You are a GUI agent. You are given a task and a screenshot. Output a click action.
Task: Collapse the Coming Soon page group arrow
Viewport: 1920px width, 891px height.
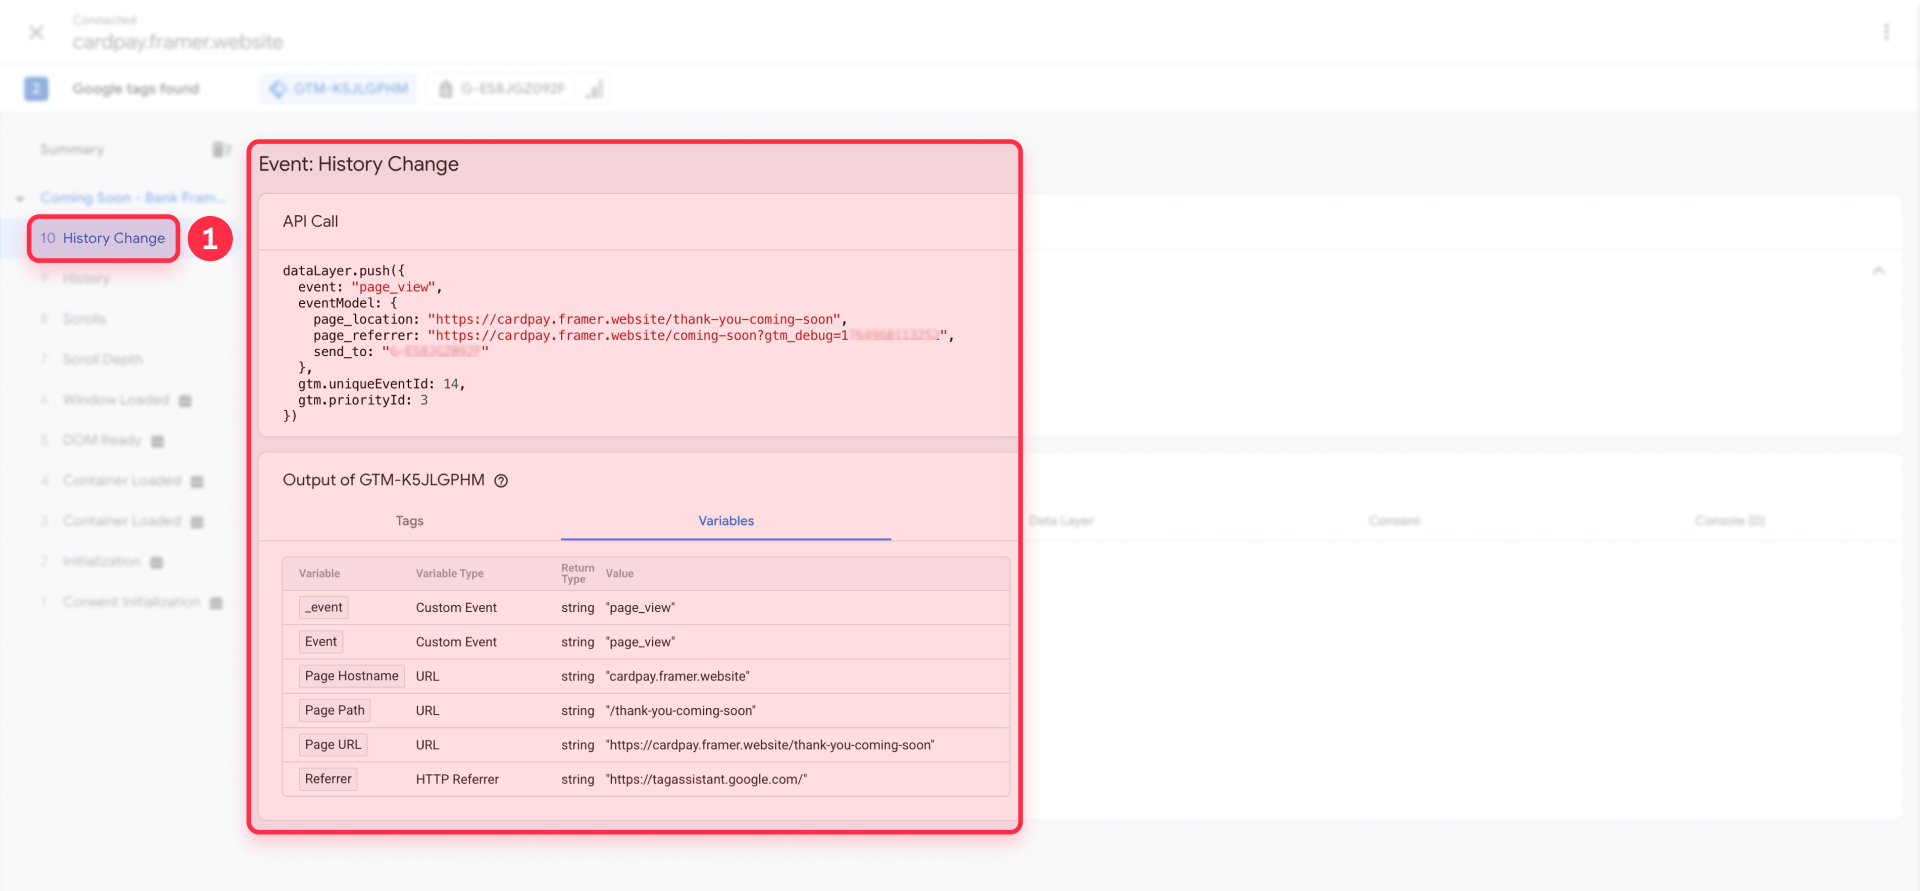[x=20, y=198]
